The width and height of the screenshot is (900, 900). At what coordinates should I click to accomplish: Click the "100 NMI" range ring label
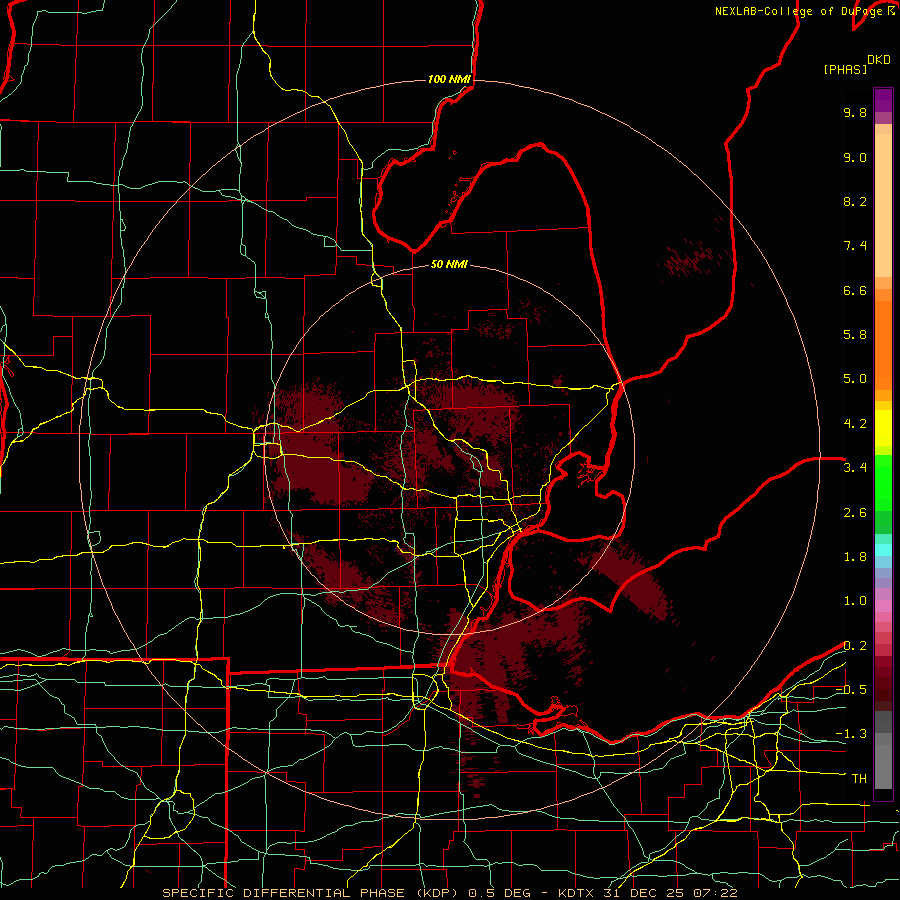tap(449, 79)
